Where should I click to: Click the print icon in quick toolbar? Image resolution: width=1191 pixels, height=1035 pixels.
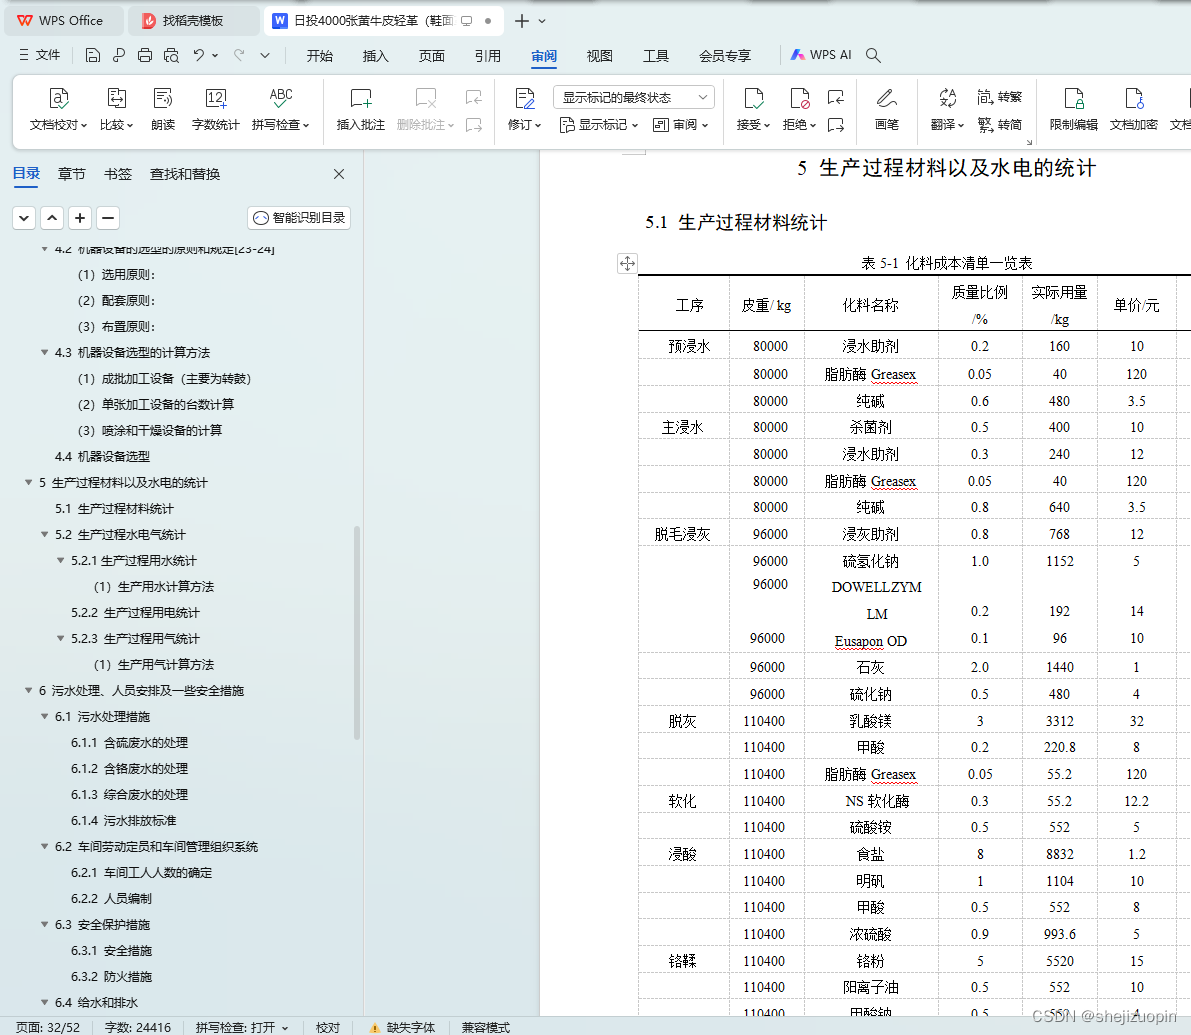point(145,55)
